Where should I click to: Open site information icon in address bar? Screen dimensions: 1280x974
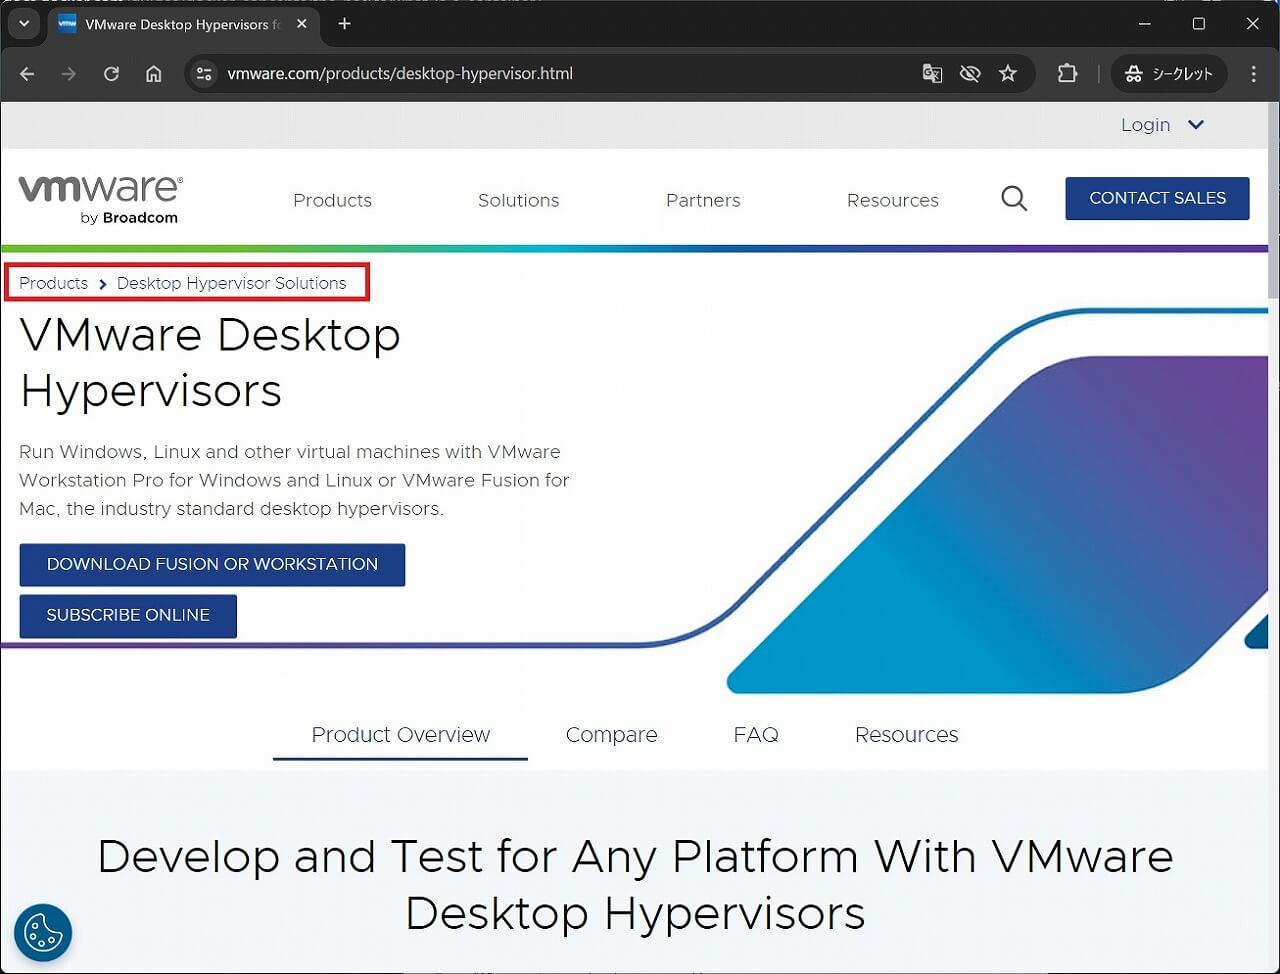point(204,74)
